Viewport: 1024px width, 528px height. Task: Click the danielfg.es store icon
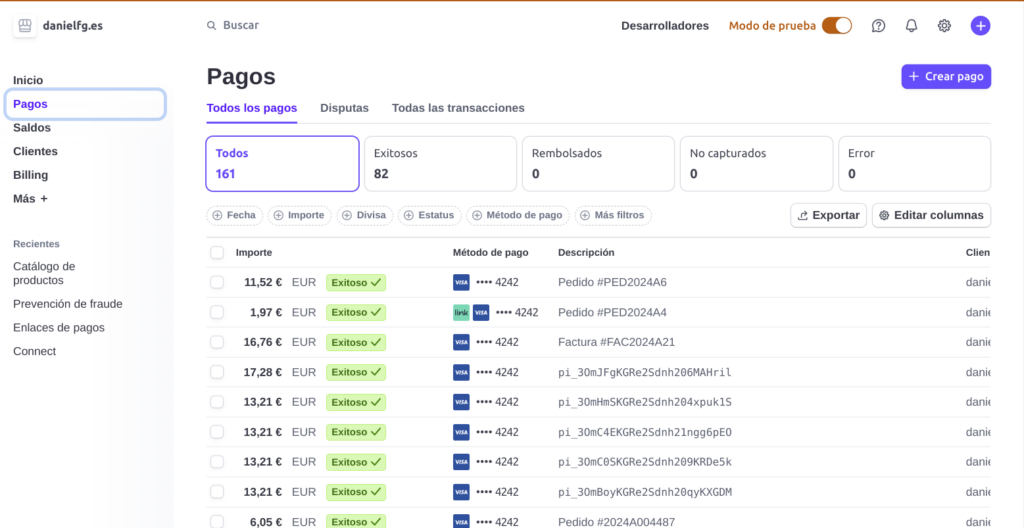click(25, 26)
